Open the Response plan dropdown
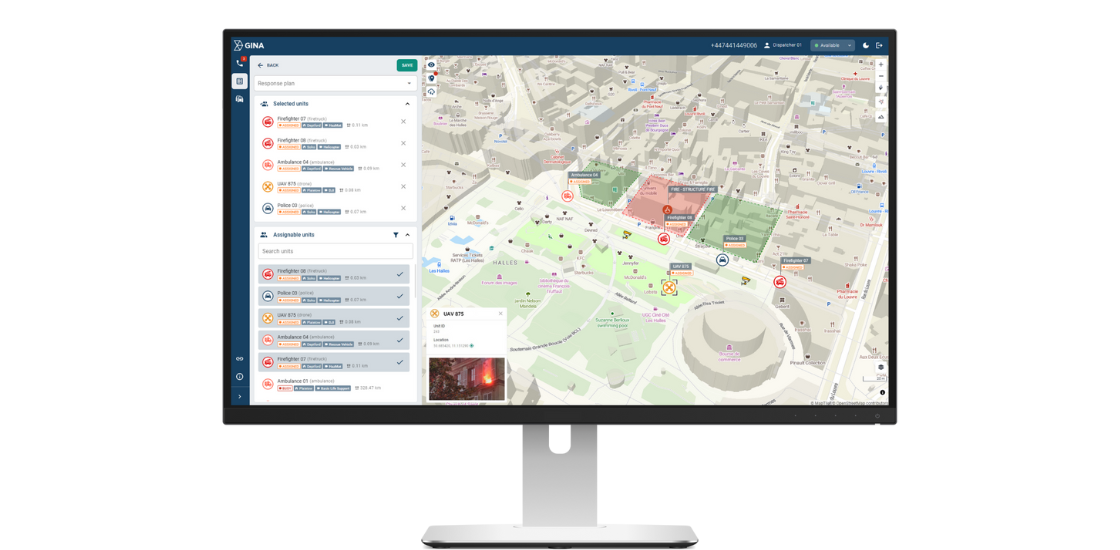Viewport: 1120px width, 550px height. [x=335, y=84]
